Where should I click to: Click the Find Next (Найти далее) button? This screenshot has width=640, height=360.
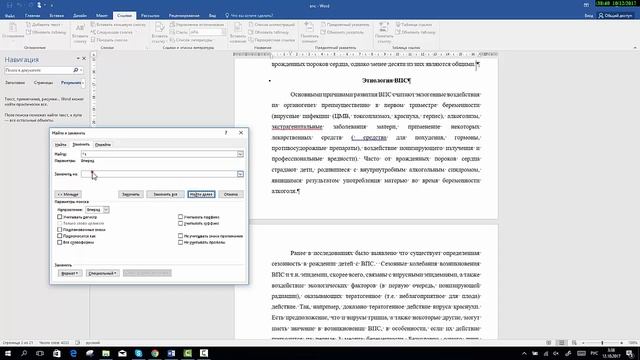point(201,194)
